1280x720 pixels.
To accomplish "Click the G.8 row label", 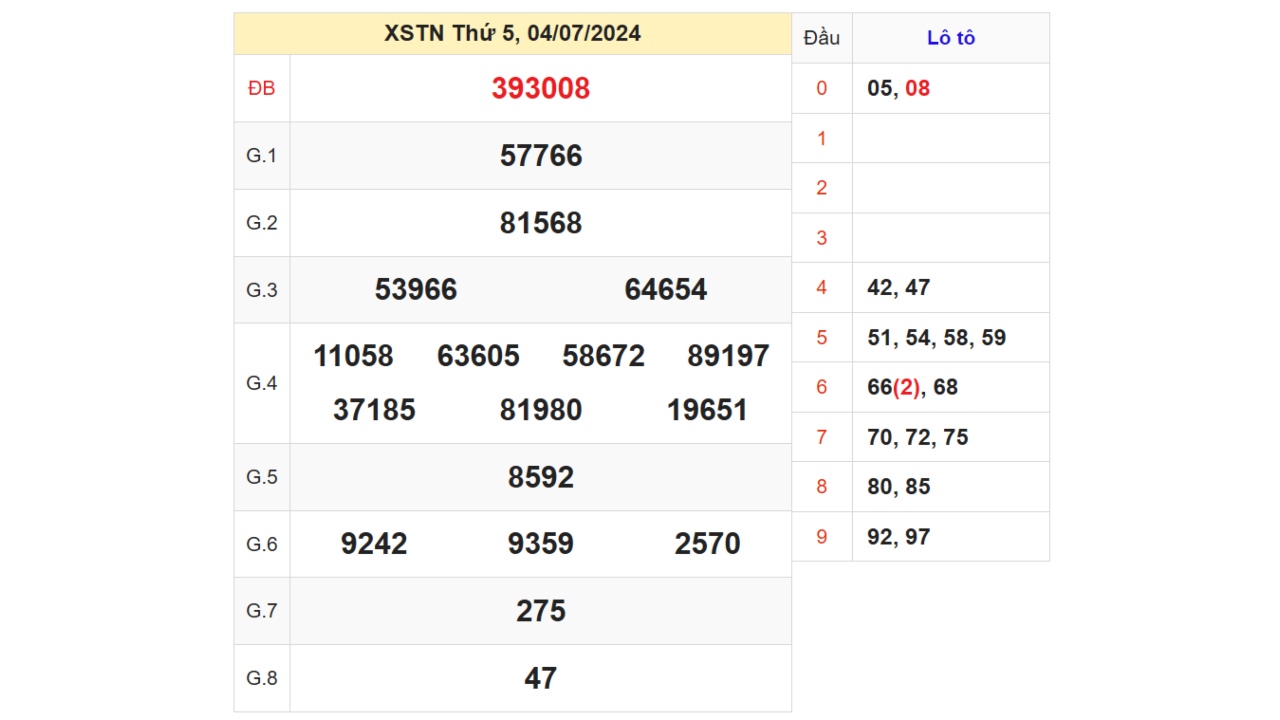I will pyautogui.click(x=262, y=678).
